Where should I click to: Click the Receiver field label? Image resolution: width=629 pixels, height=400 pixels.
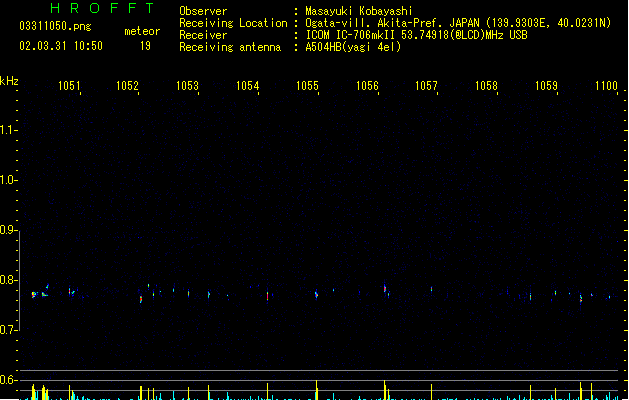click(x=203, y=35)
